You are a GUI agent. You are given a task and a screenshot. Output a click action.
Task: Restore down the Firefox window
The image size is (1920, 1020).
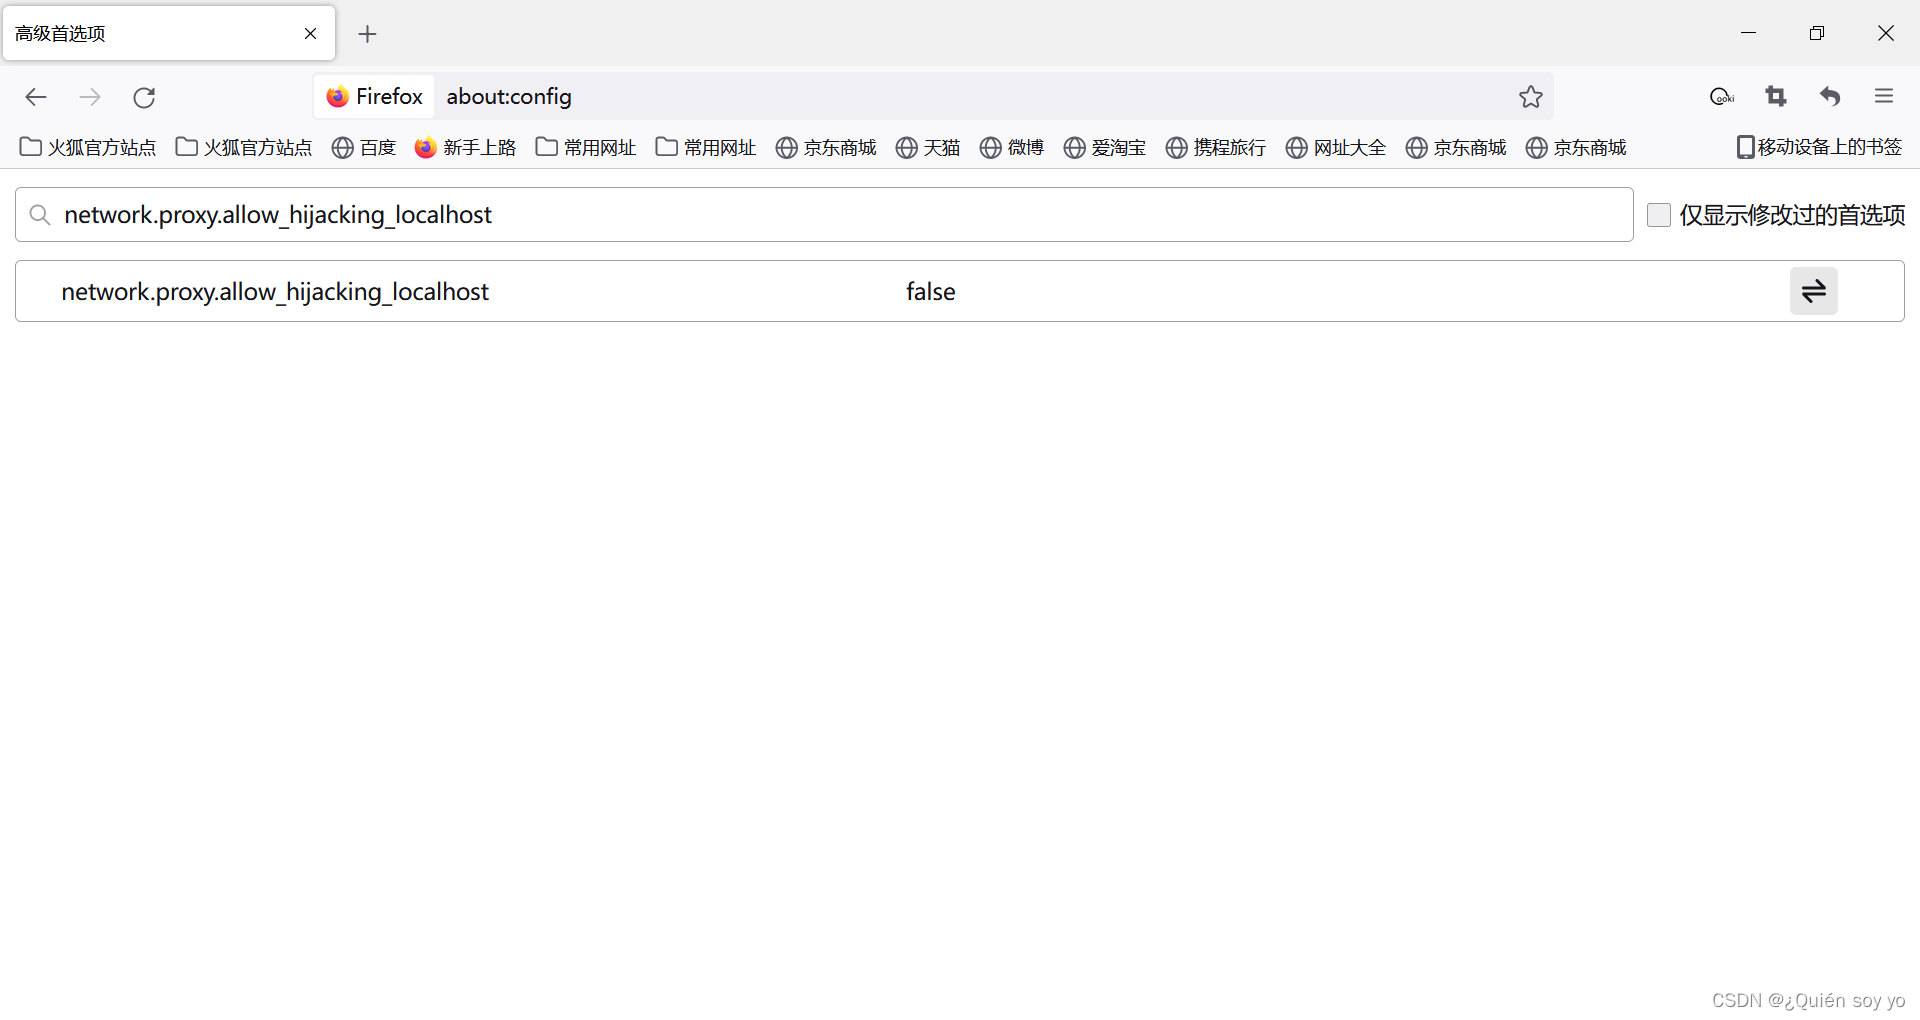tap(1817, 33)
